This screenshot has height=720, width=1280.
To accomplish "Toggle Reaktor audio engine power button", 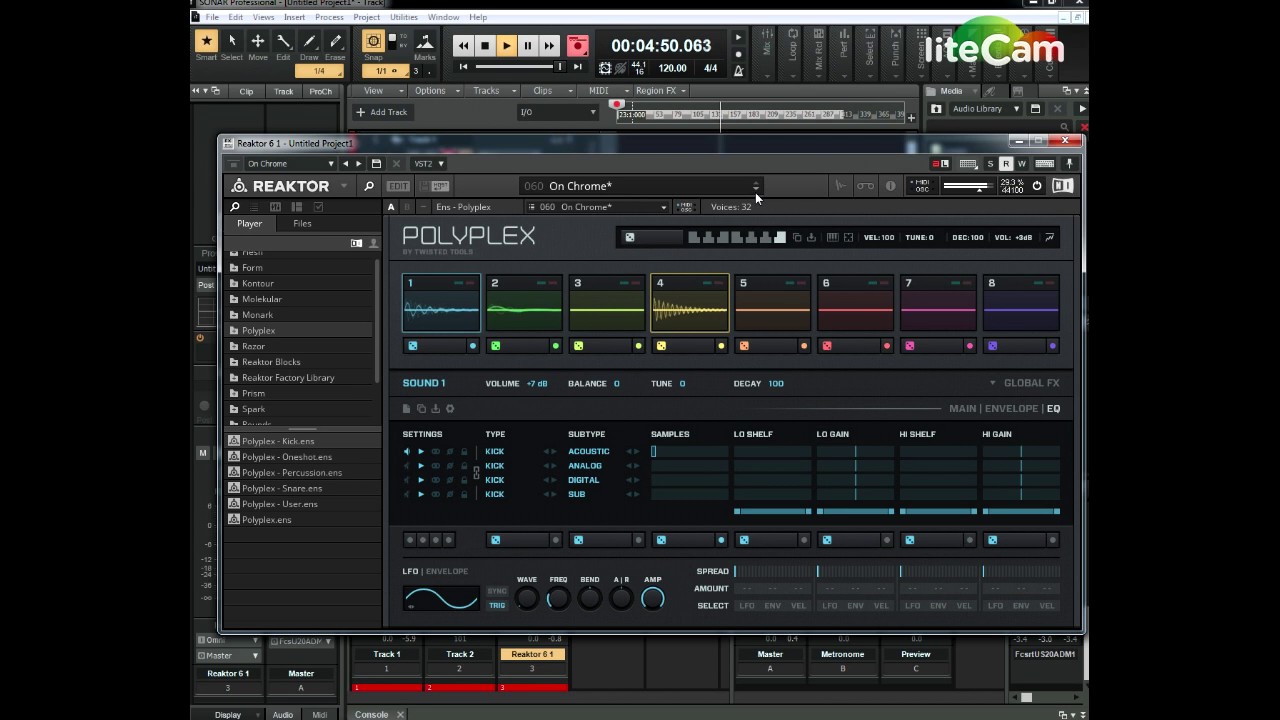I will tap(1037, 186).
